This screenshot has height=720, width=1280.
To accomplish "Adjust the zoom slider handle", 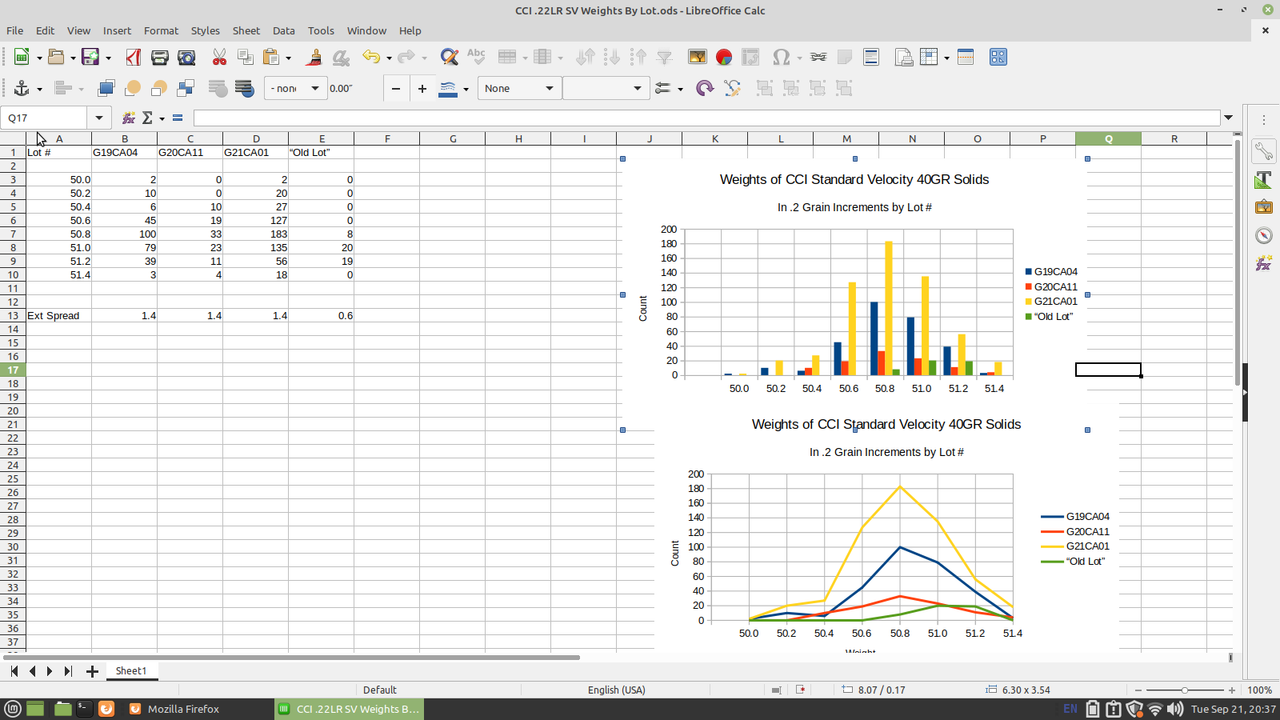I will [x=1185, y=690].
